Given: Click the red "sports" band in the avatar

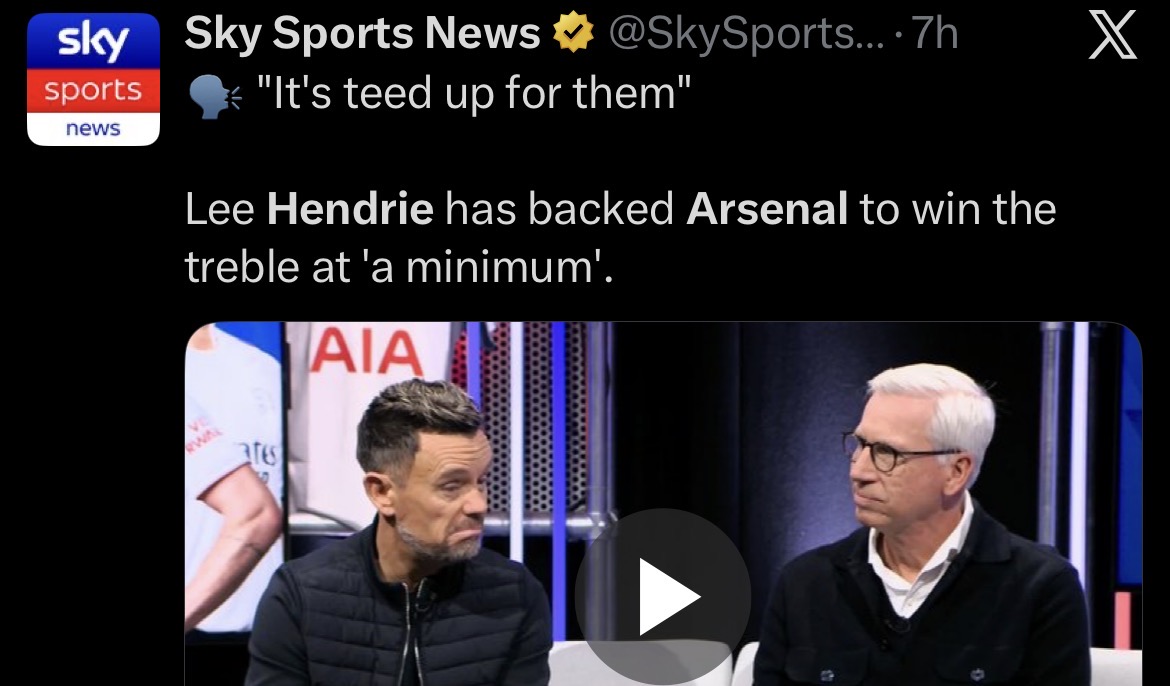Looking at the screenshot, I should pyautogui.click(x=93, y=90).
